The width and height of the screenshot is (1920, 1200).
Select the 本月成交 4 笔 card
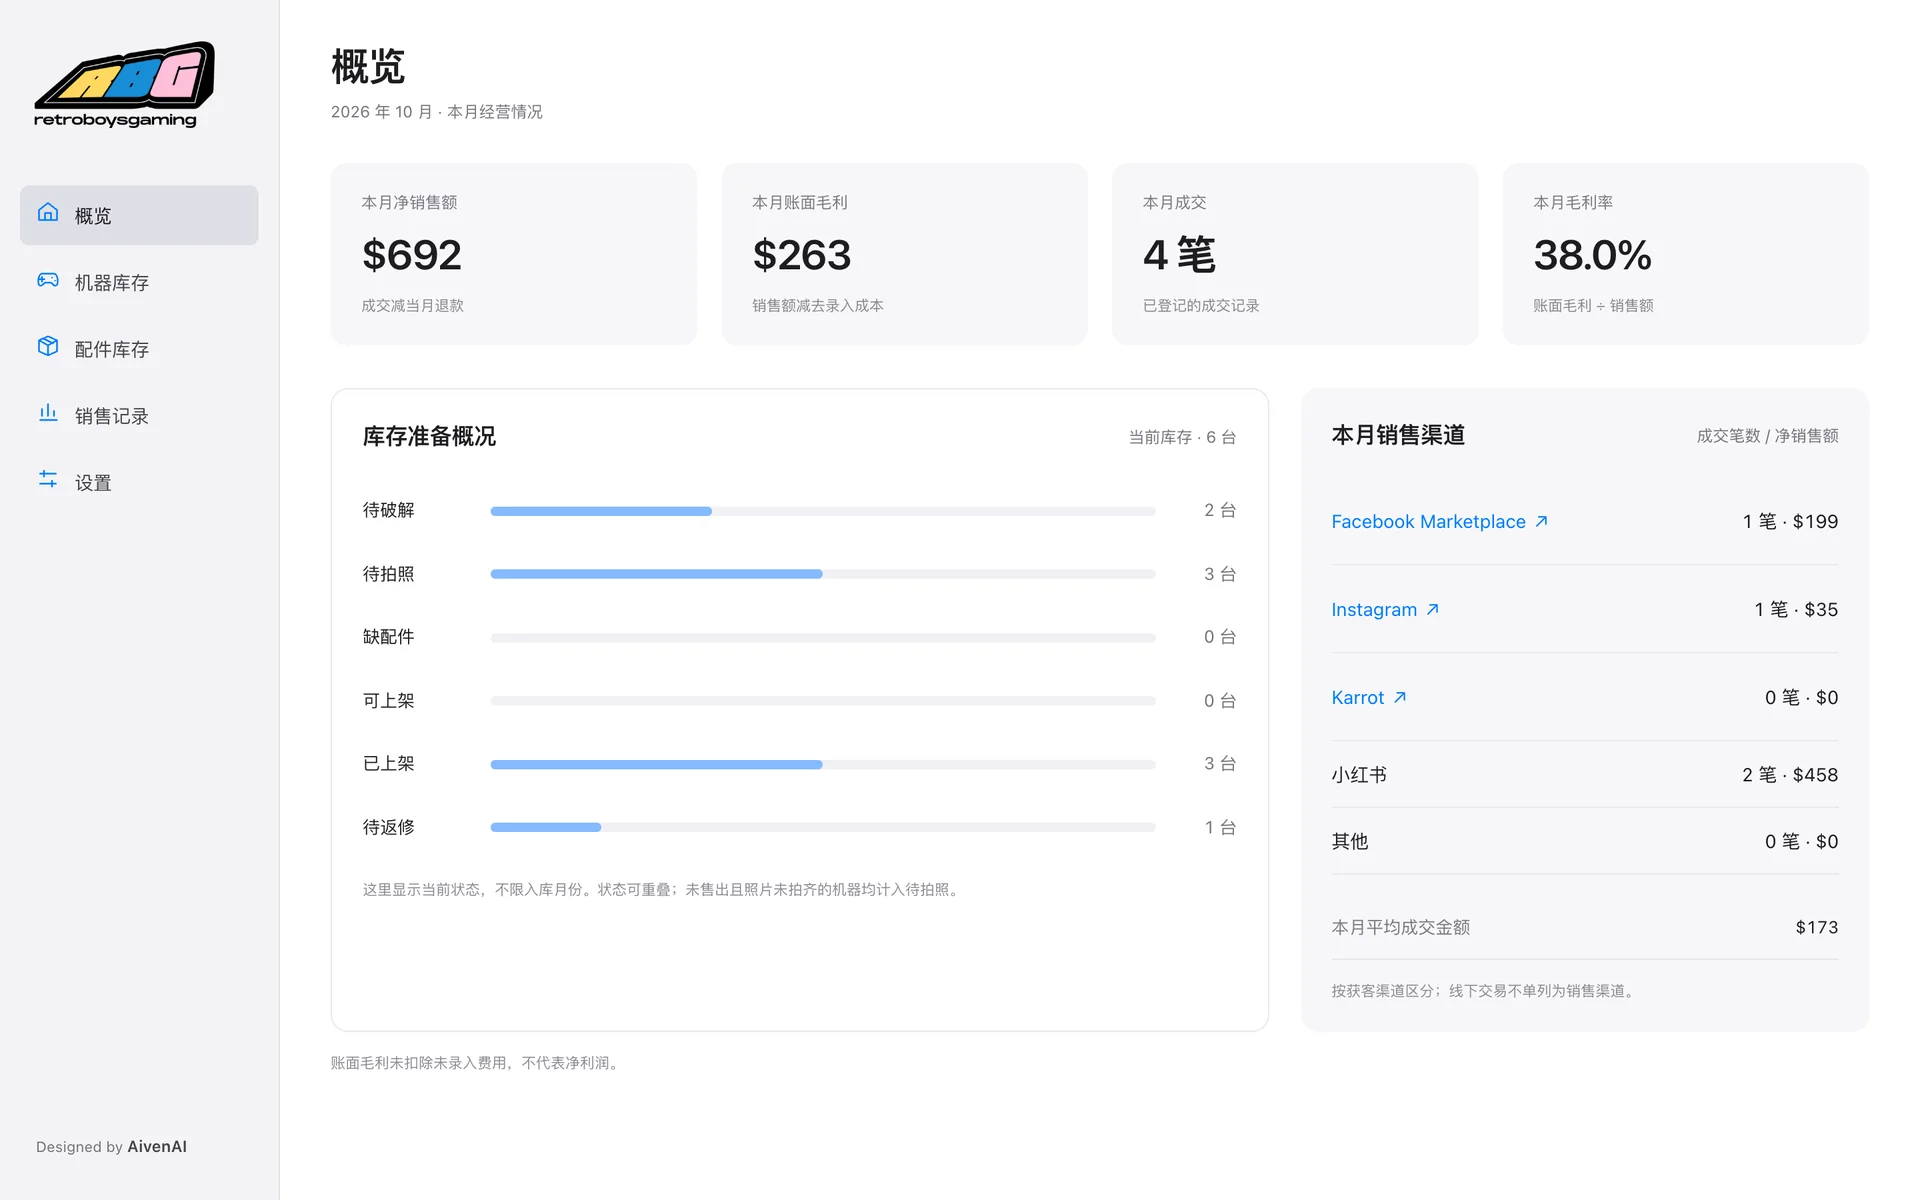(1295, 254)
